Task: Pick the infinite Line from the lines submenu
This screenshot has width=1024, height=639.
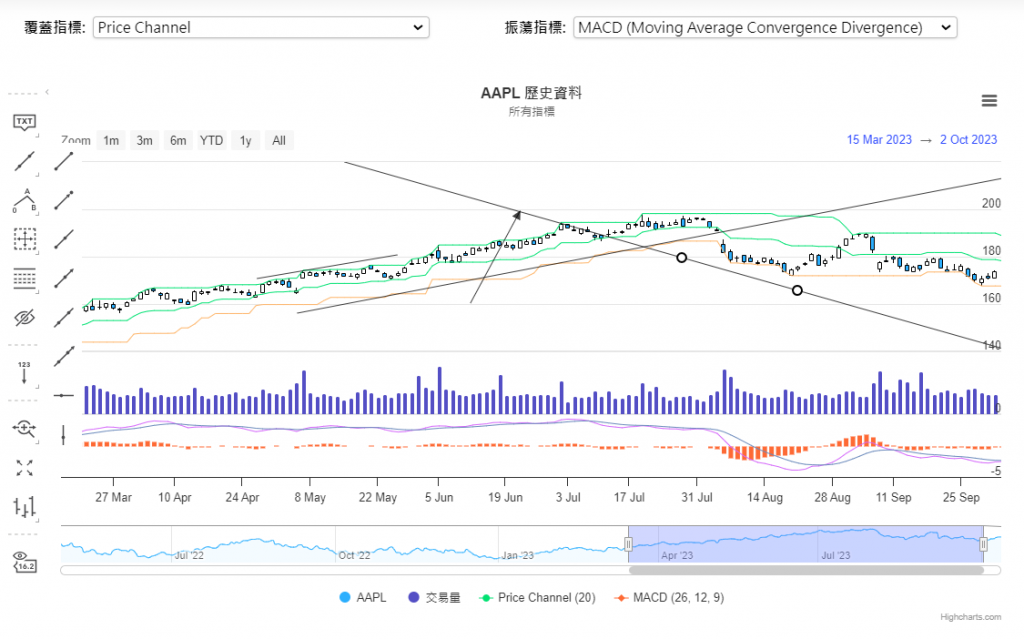Action: [64, 318]
